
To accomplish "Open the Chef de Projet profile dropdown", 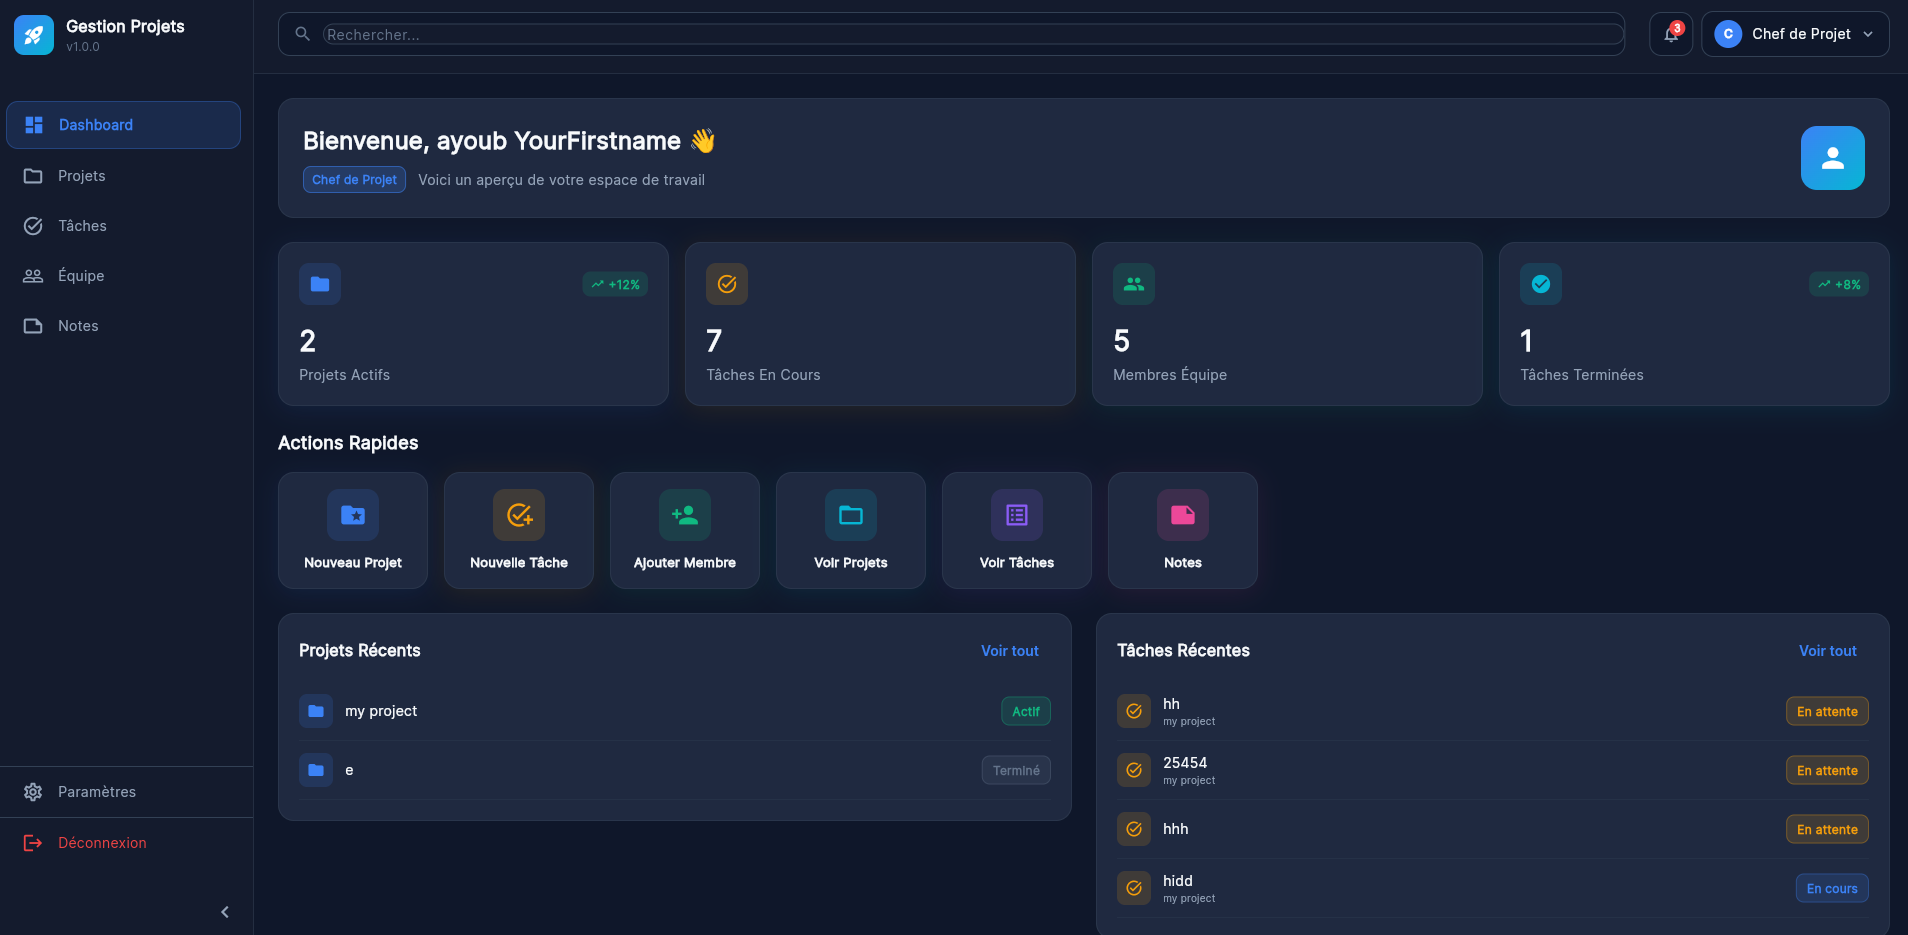I will pyautogui.click(x=1794, y=33).
